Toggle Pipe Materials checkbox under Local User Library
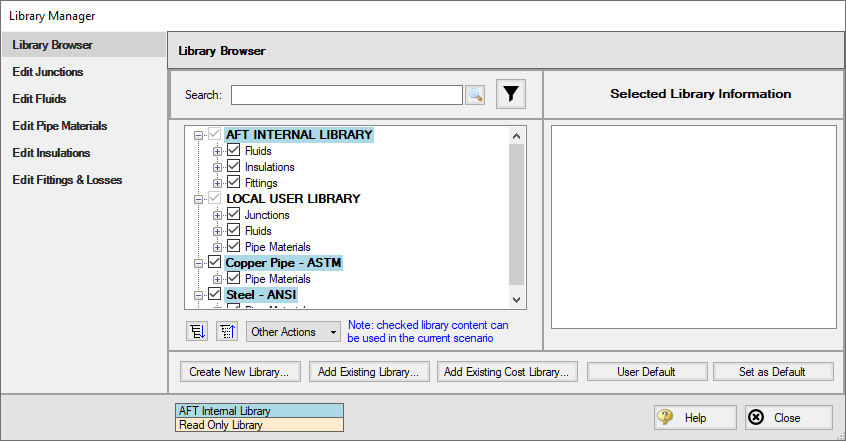Screen dimensions: 846x441 pyautogui.click(x=234, y=246)
